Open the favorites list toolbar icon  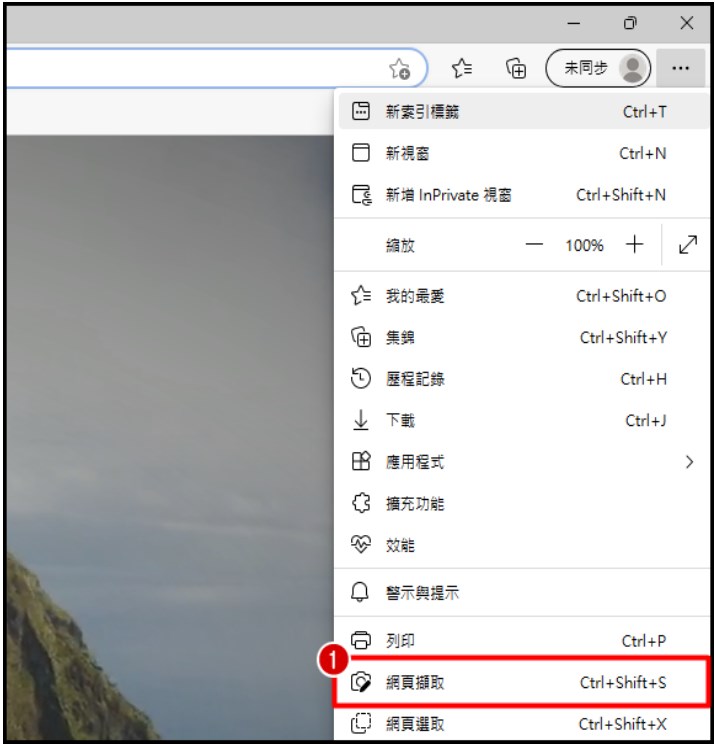(462, 68)
